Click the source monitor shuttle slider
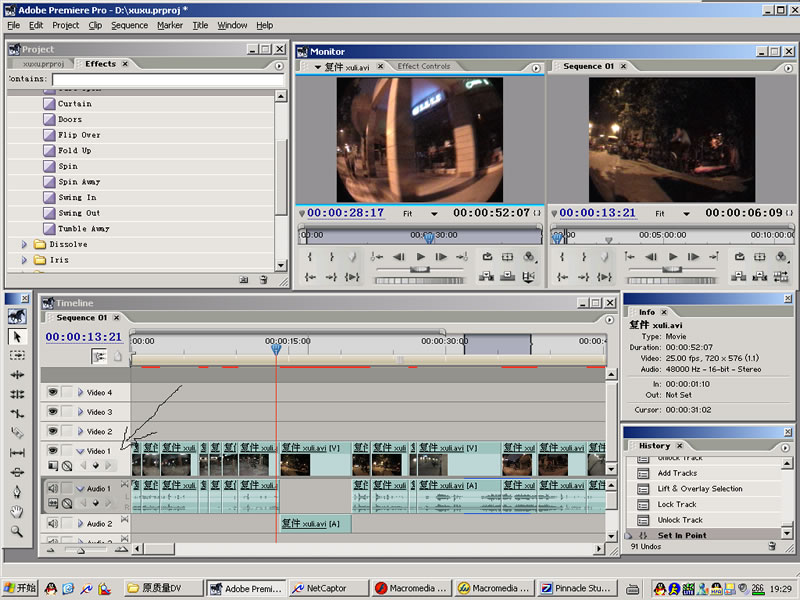 tap(419, 269)
